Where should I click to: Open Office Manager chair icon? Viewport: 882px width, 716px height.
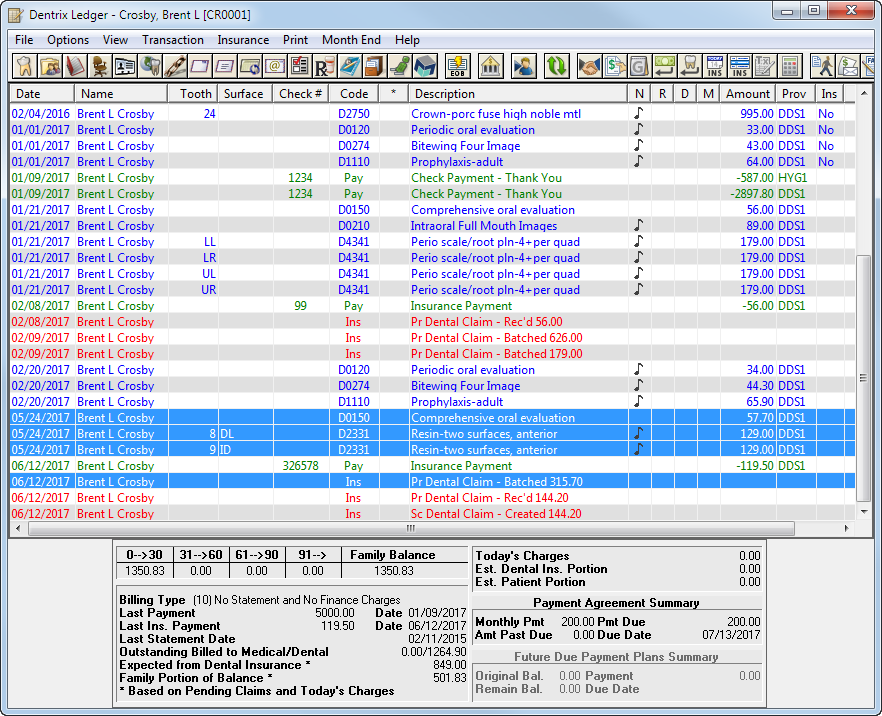[100, 66]
